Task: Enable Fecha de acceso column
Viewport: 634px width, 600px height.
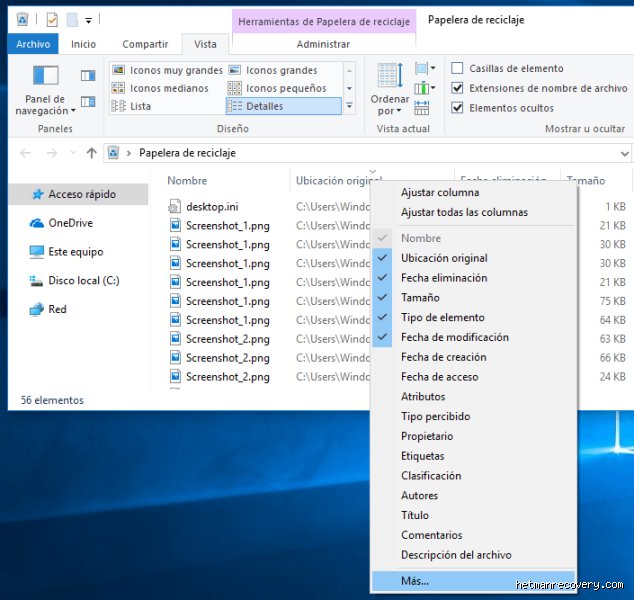Action: pos(473,377)
